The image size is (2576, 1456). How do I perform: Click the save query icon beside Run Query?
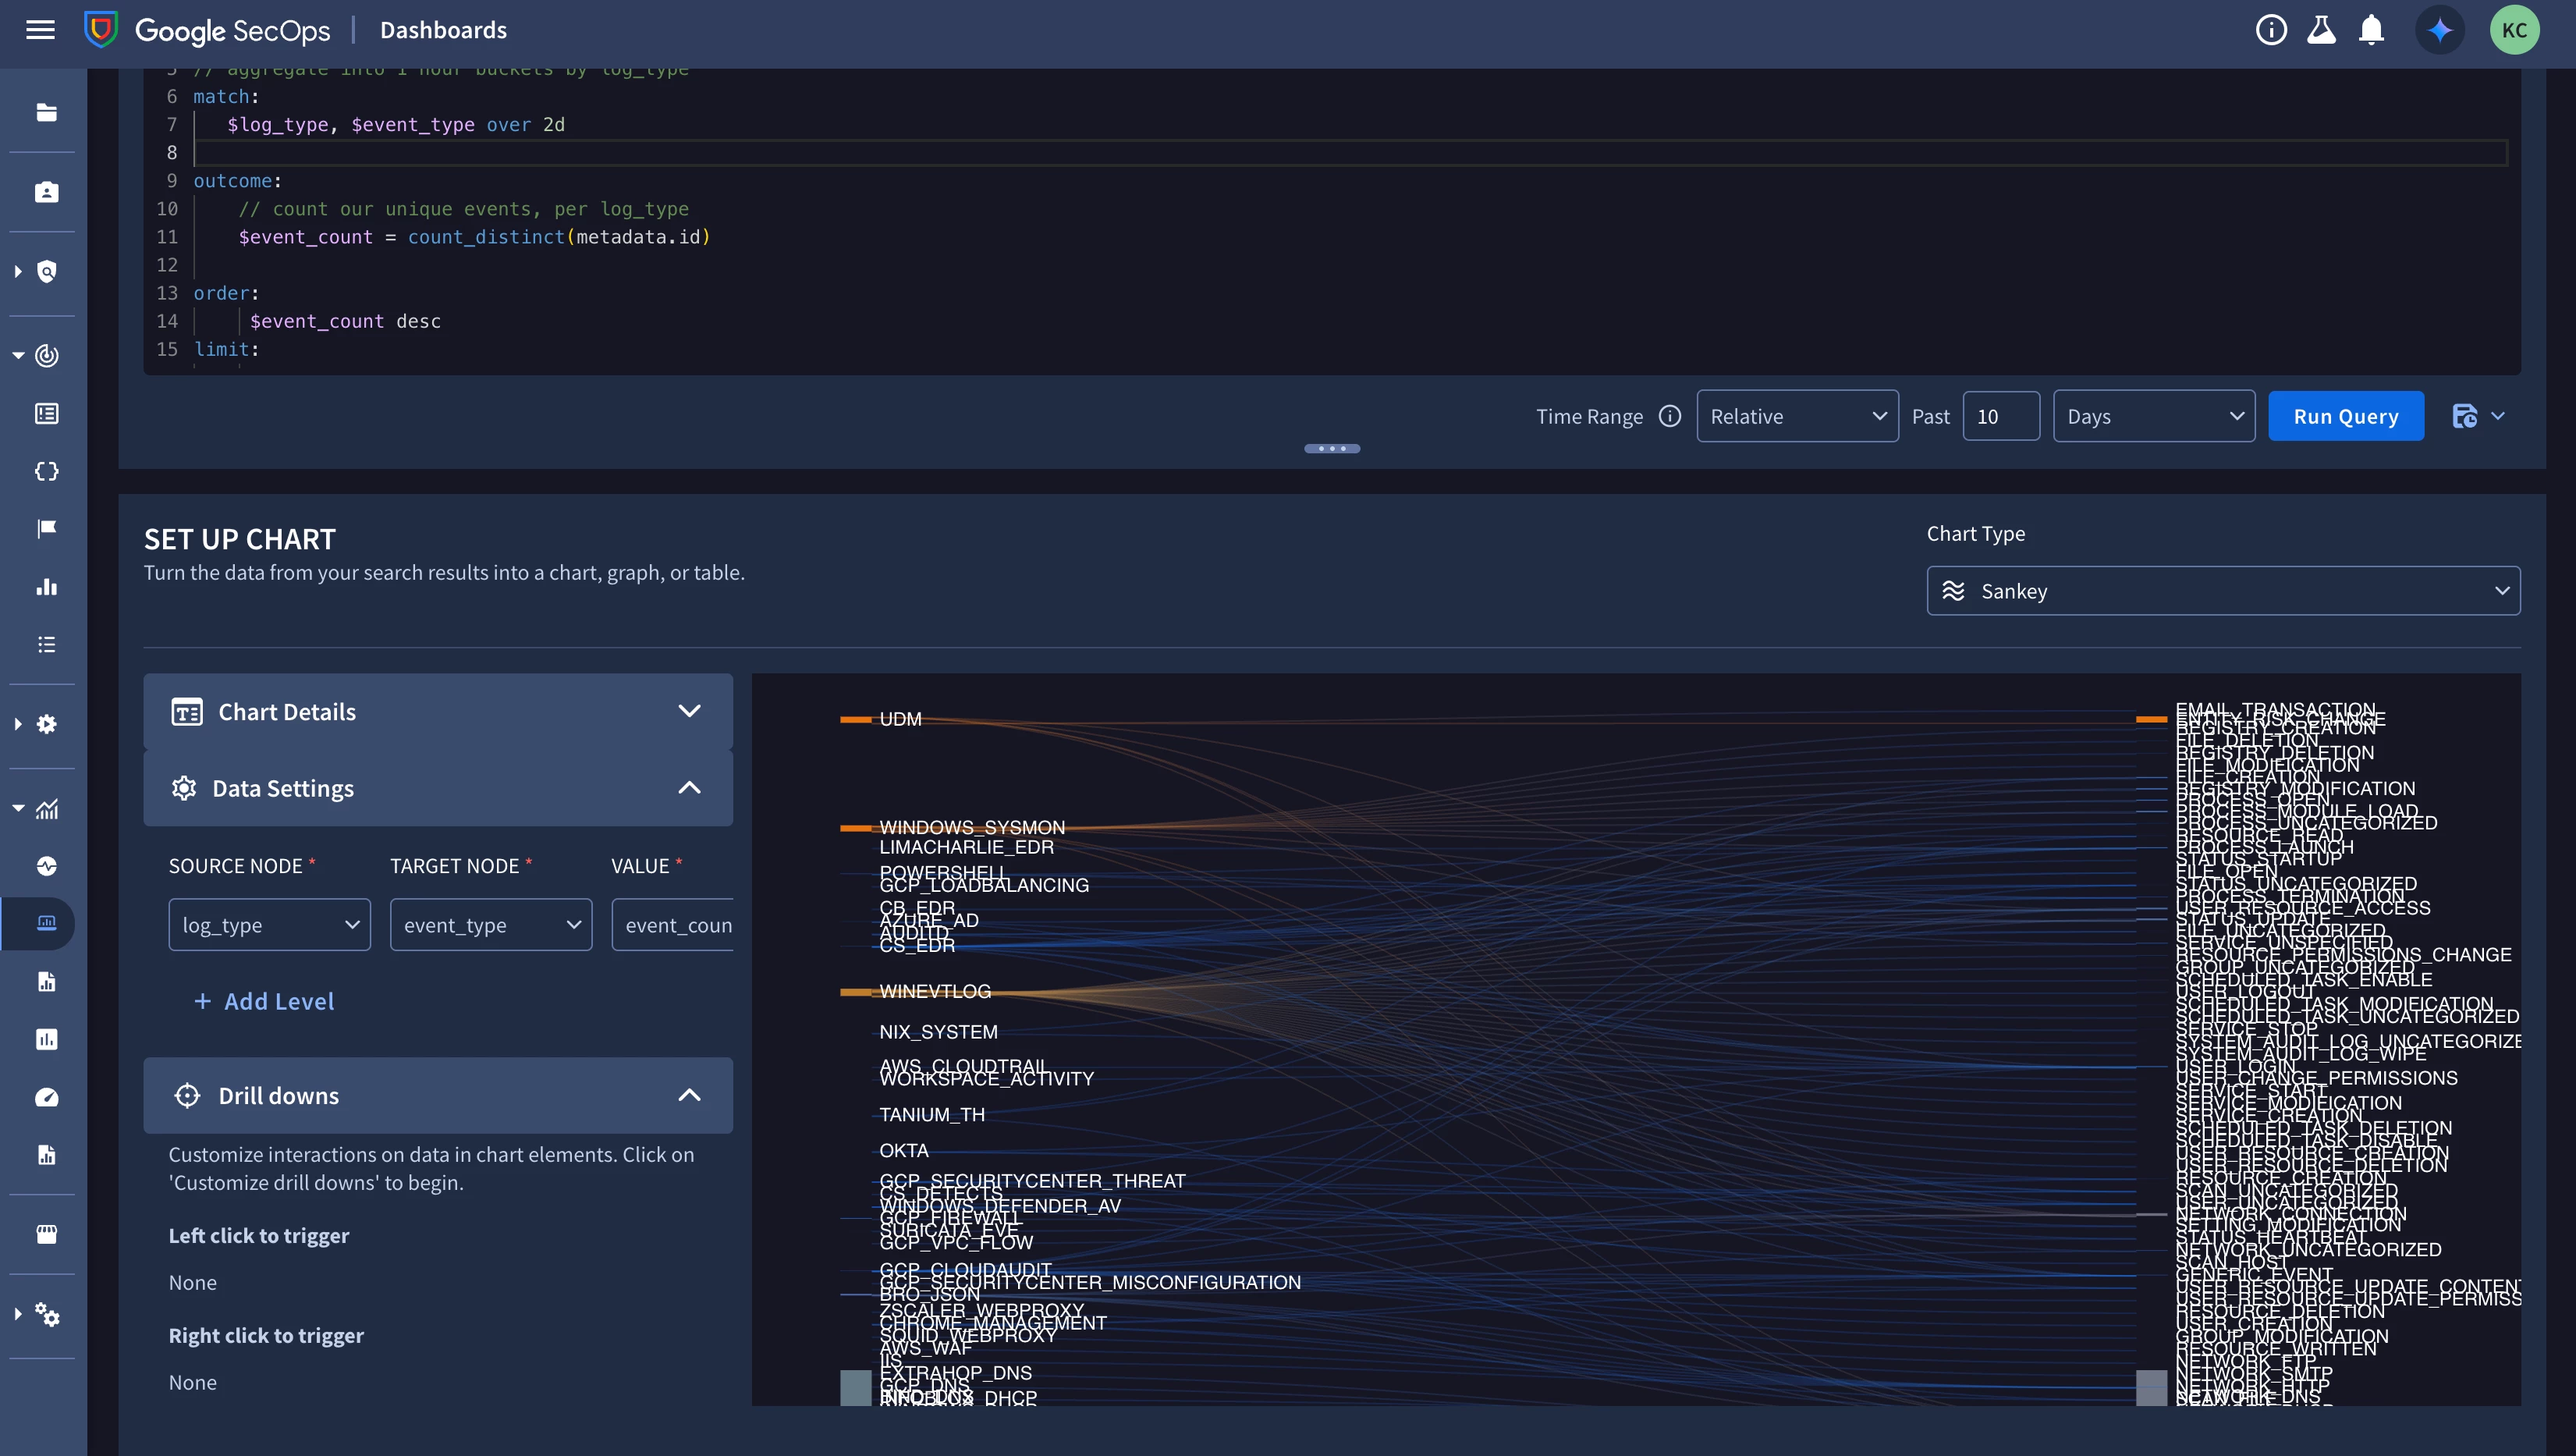[2465, 416]
